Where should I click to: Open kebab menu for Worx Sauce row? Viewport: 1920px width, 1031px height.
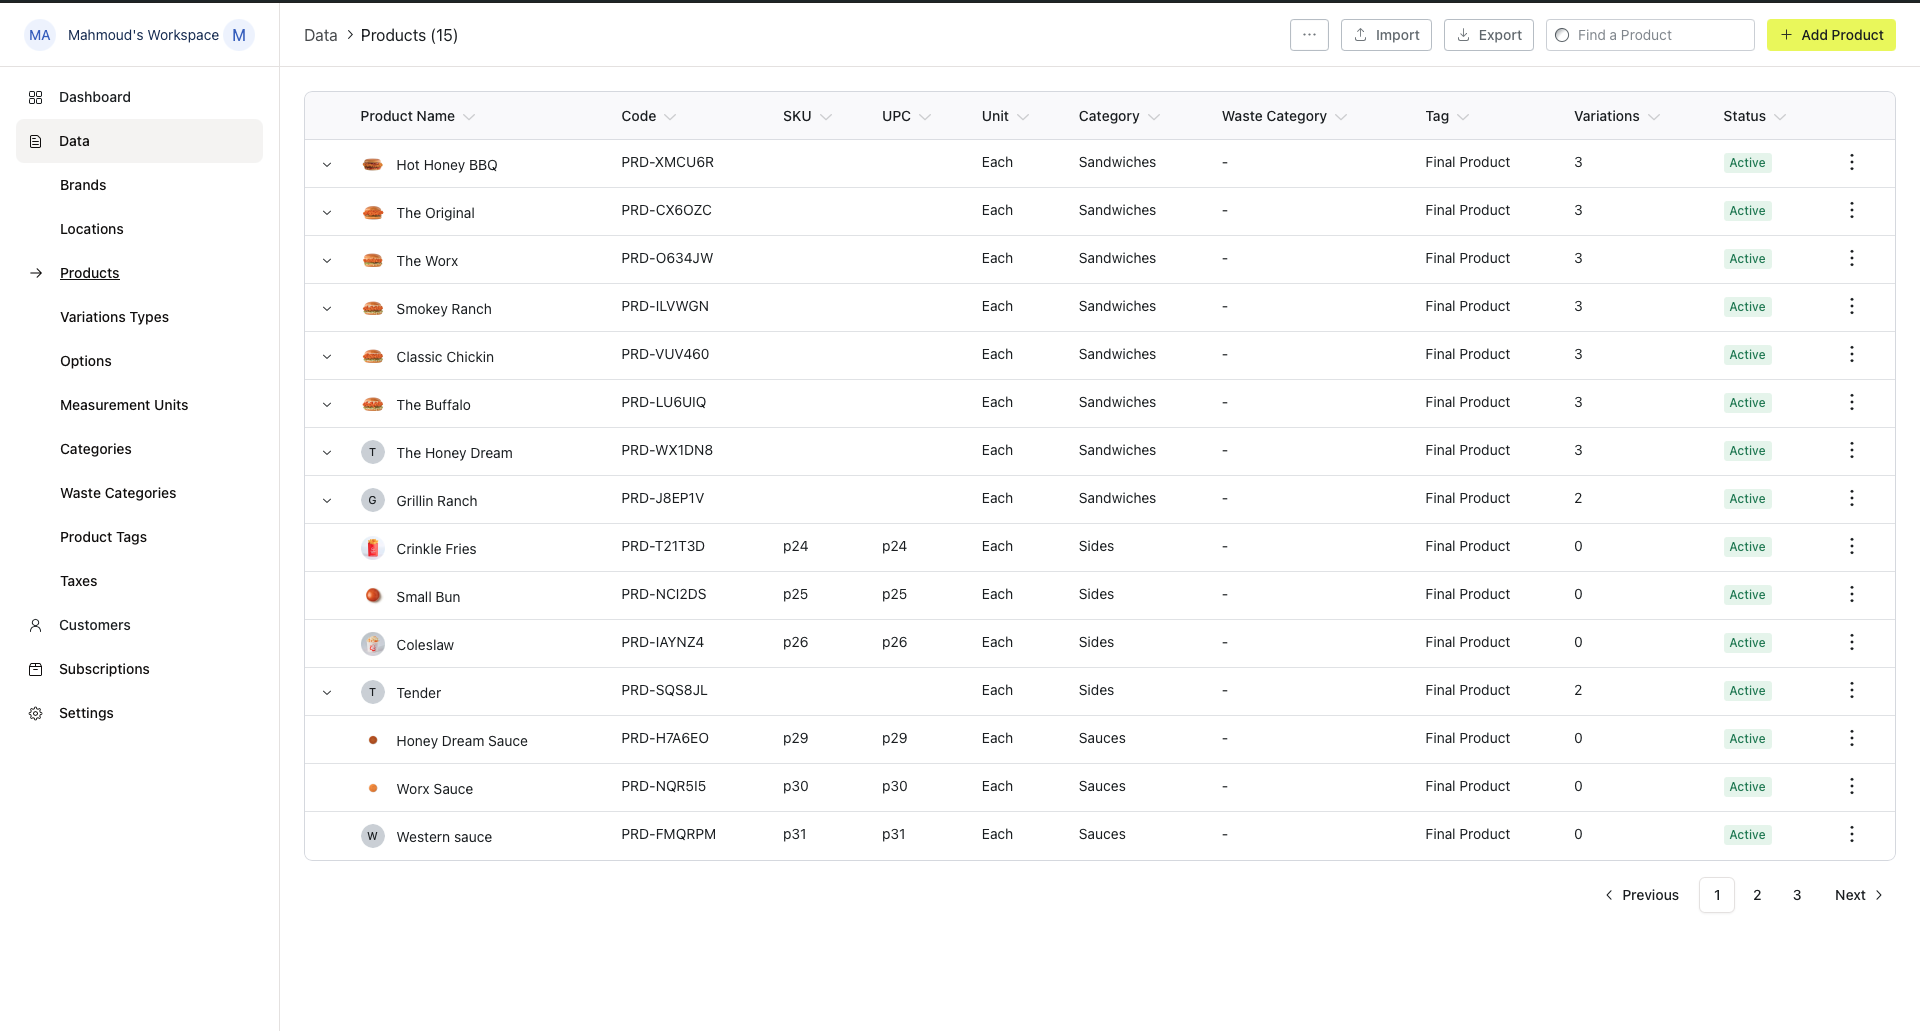1851,786
